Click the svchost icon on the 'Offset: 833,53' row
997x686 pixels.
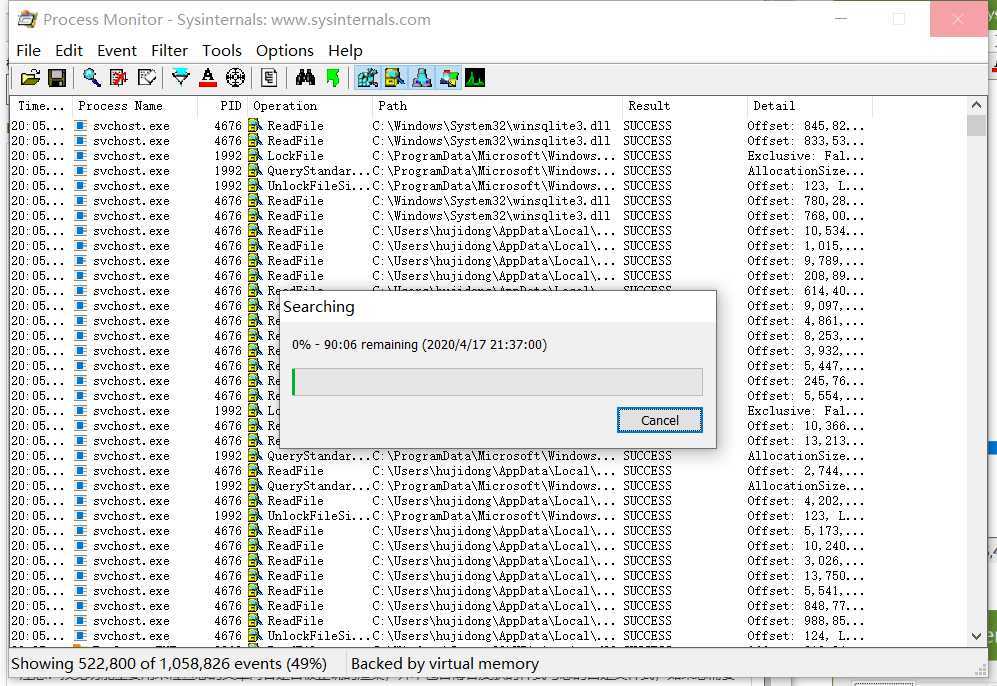pos(81,141)
